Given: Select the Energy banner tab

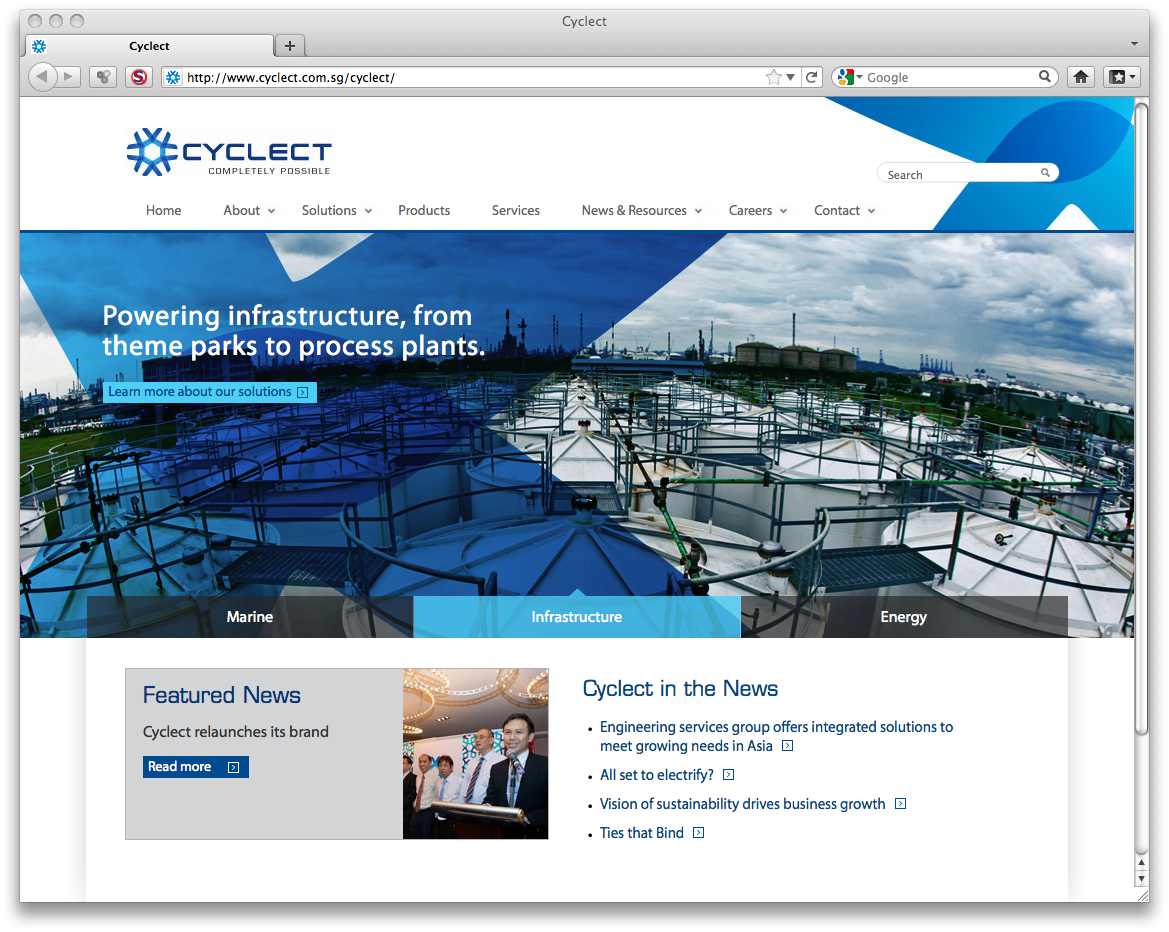Looking at the screenshot, I should (x=903, y=617).
